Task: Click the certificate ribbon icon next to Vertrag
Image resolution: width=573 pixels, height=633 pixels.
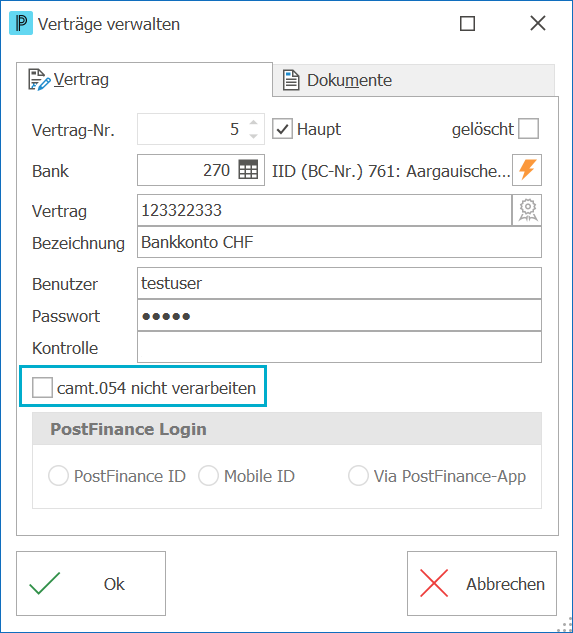Action: (x=527, y=210)
